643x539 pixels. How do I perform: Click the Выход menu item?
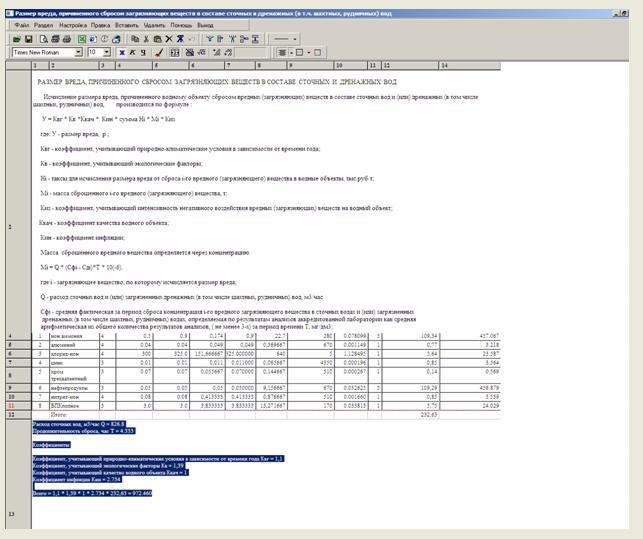tap(205, 23)
